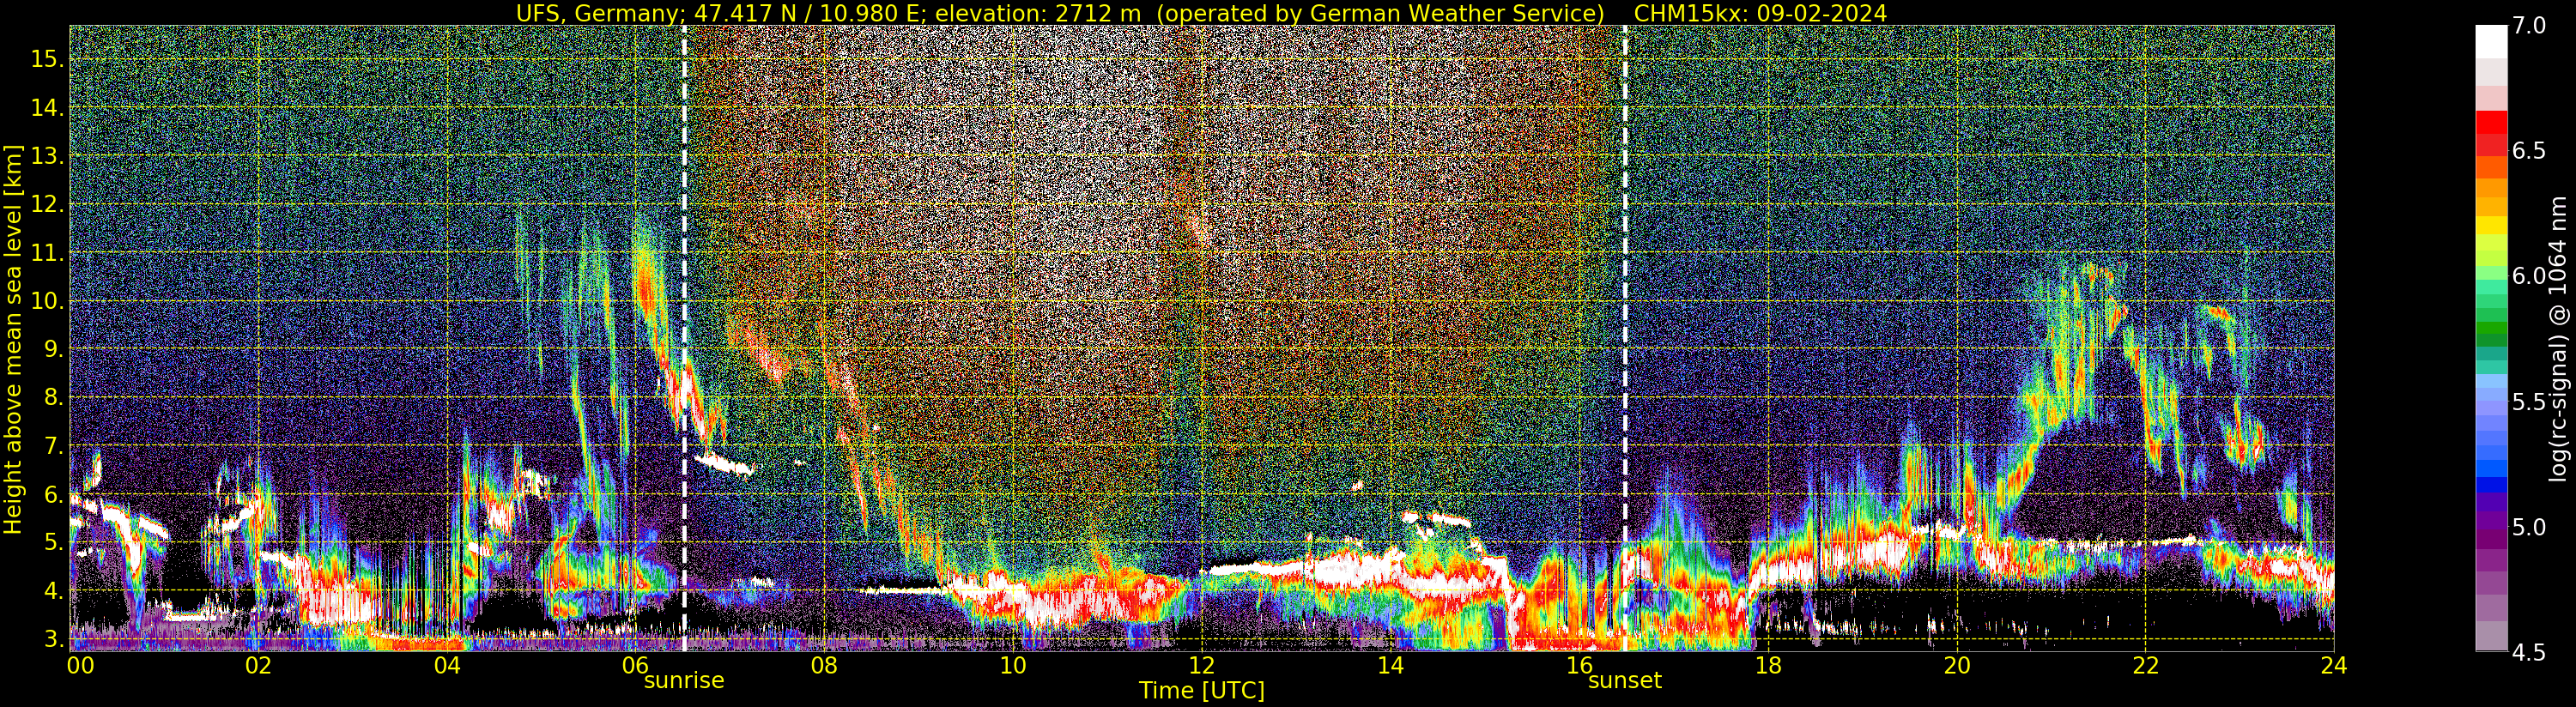Screen dimensions: 2576x707
Task: Click the colorbar value '7.0'
Action: (2529, 26)
